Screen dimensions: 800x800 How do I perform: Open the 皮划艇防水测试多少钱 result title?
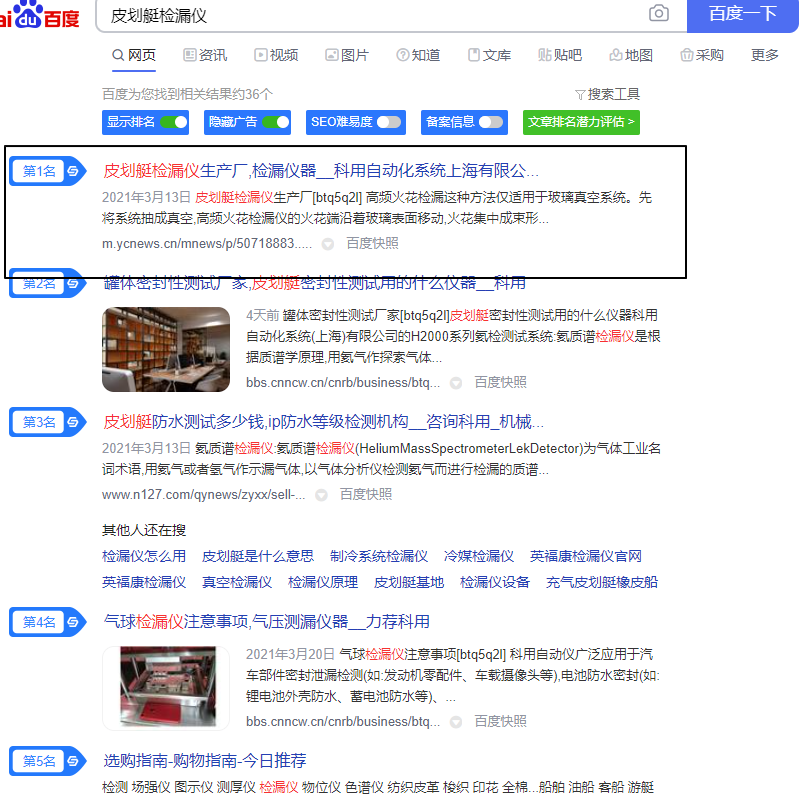323,422
